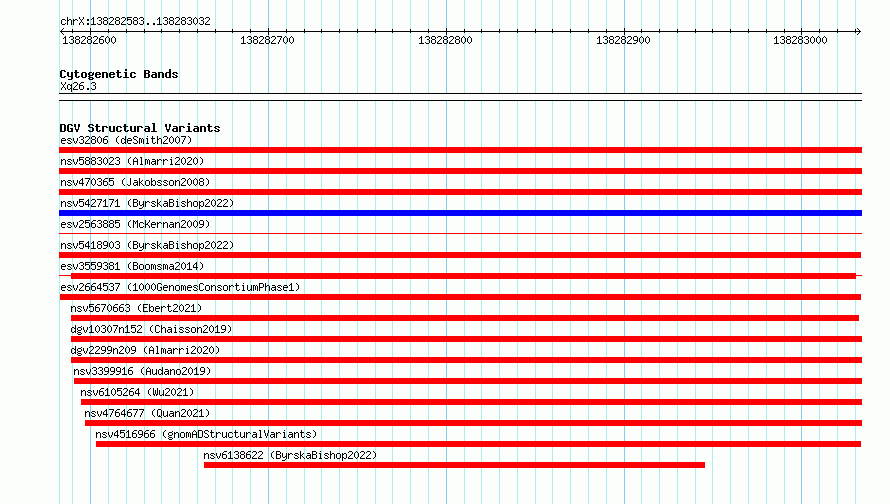Click nsv5427171 (ByrskaBishop2022) label
The height and width of the screenshot is (504, 890).
147,203
